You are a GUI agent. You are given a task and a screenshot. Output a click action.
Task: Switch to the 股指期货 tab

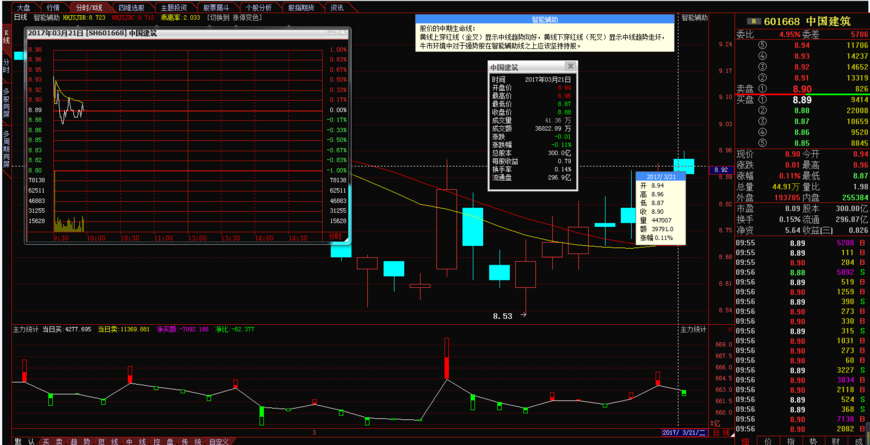(x=301, y=8)
